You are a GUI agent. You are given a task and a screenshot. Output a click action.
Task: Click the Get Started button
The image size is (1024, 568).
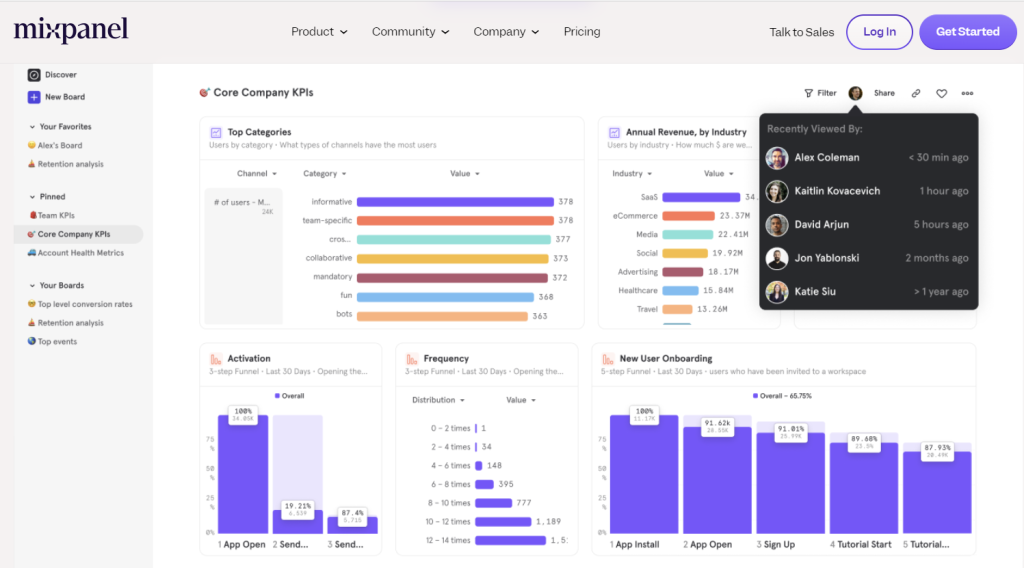coord(967,32)
